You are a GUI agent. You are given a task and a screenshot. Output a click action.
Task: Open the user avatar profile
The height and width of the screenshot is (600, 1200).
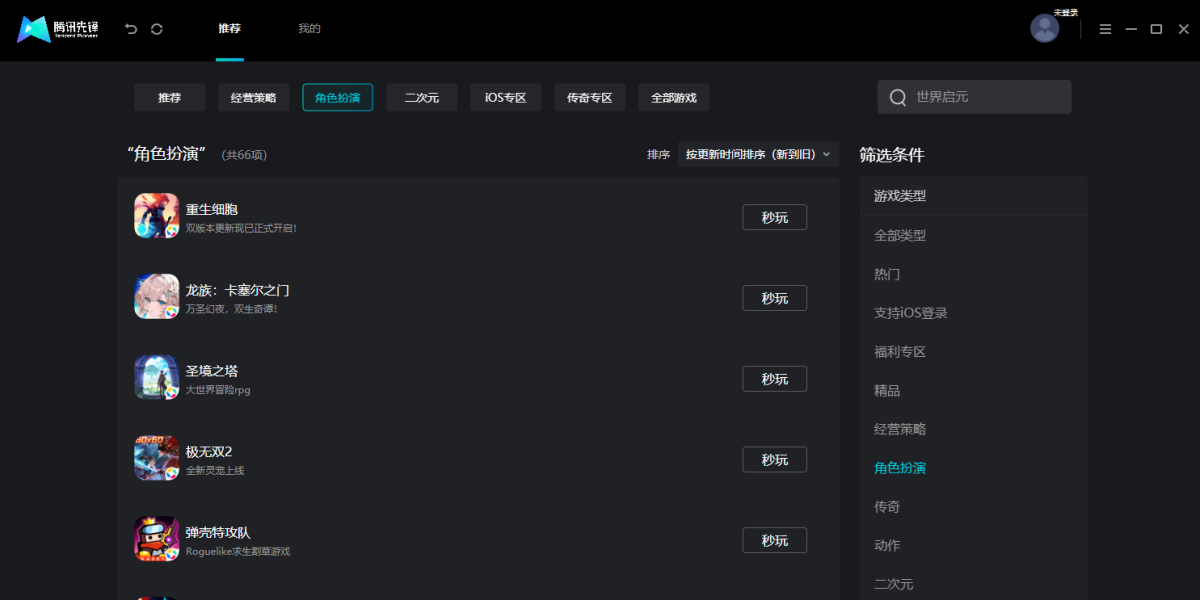pos(1044,28)
